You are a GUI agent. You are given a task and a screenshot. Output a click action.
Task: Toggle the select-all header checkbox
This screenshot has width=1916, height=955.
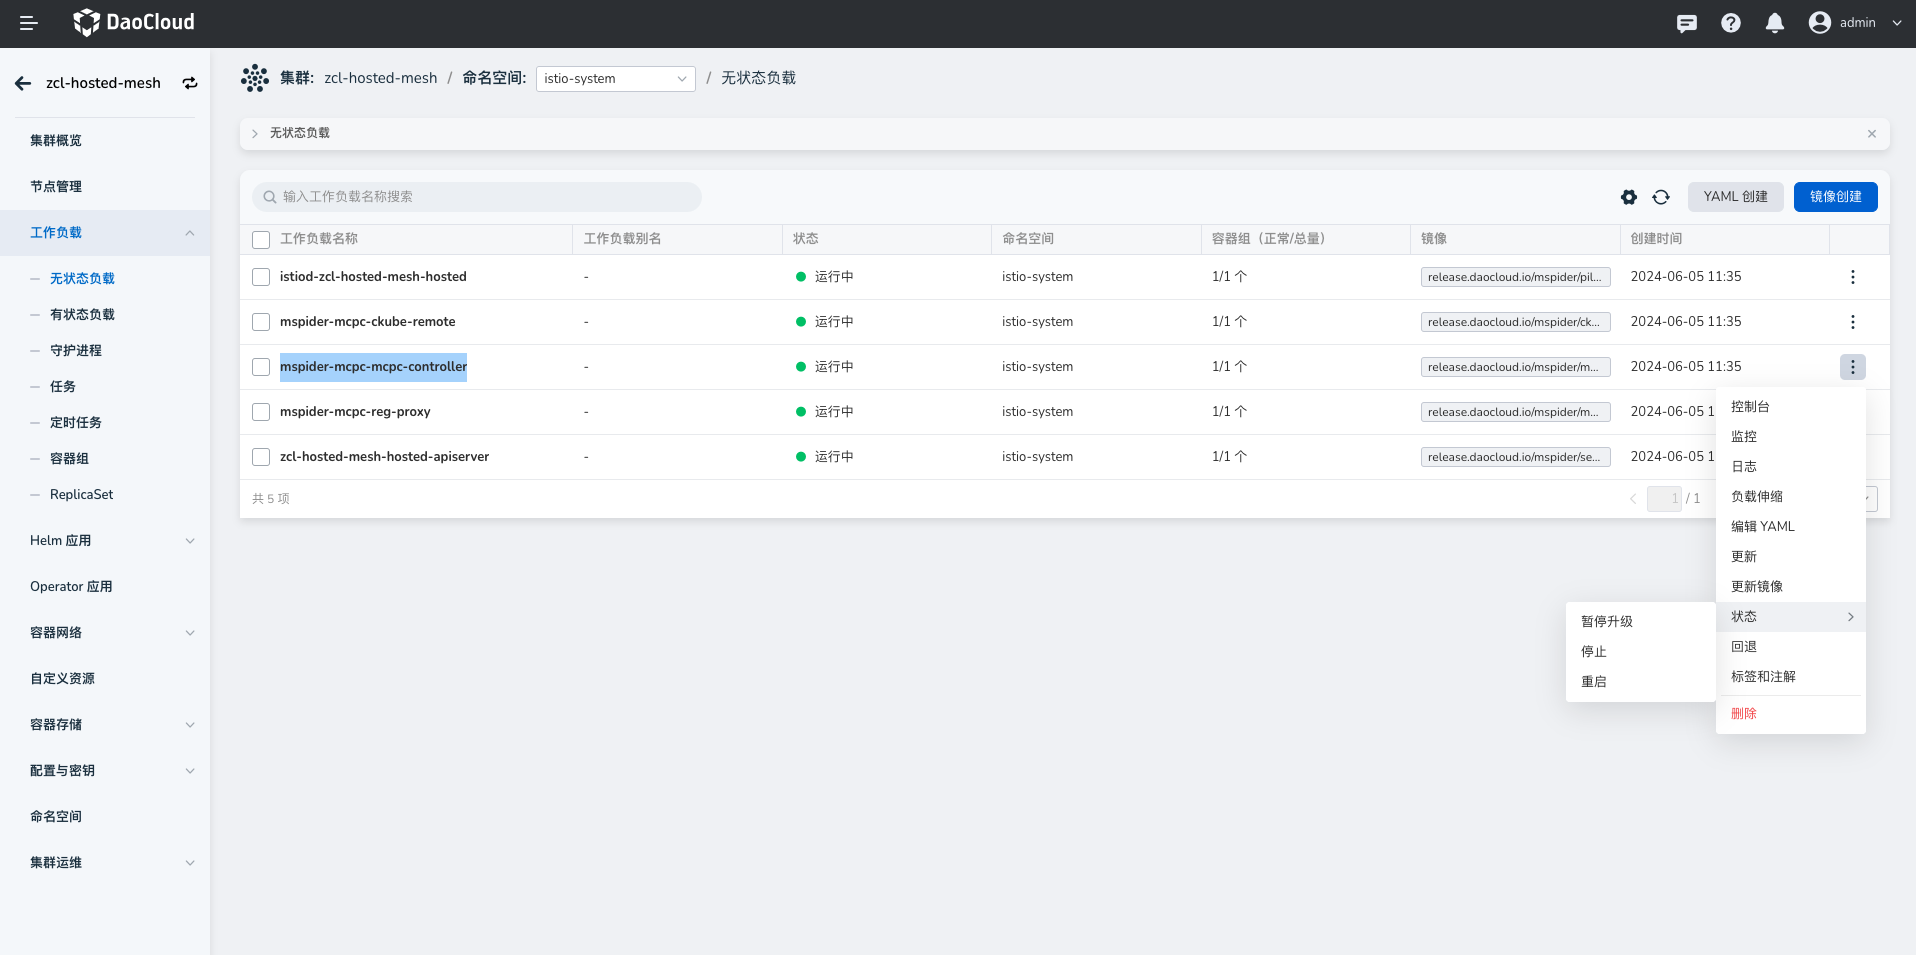(x=261, y=240)
